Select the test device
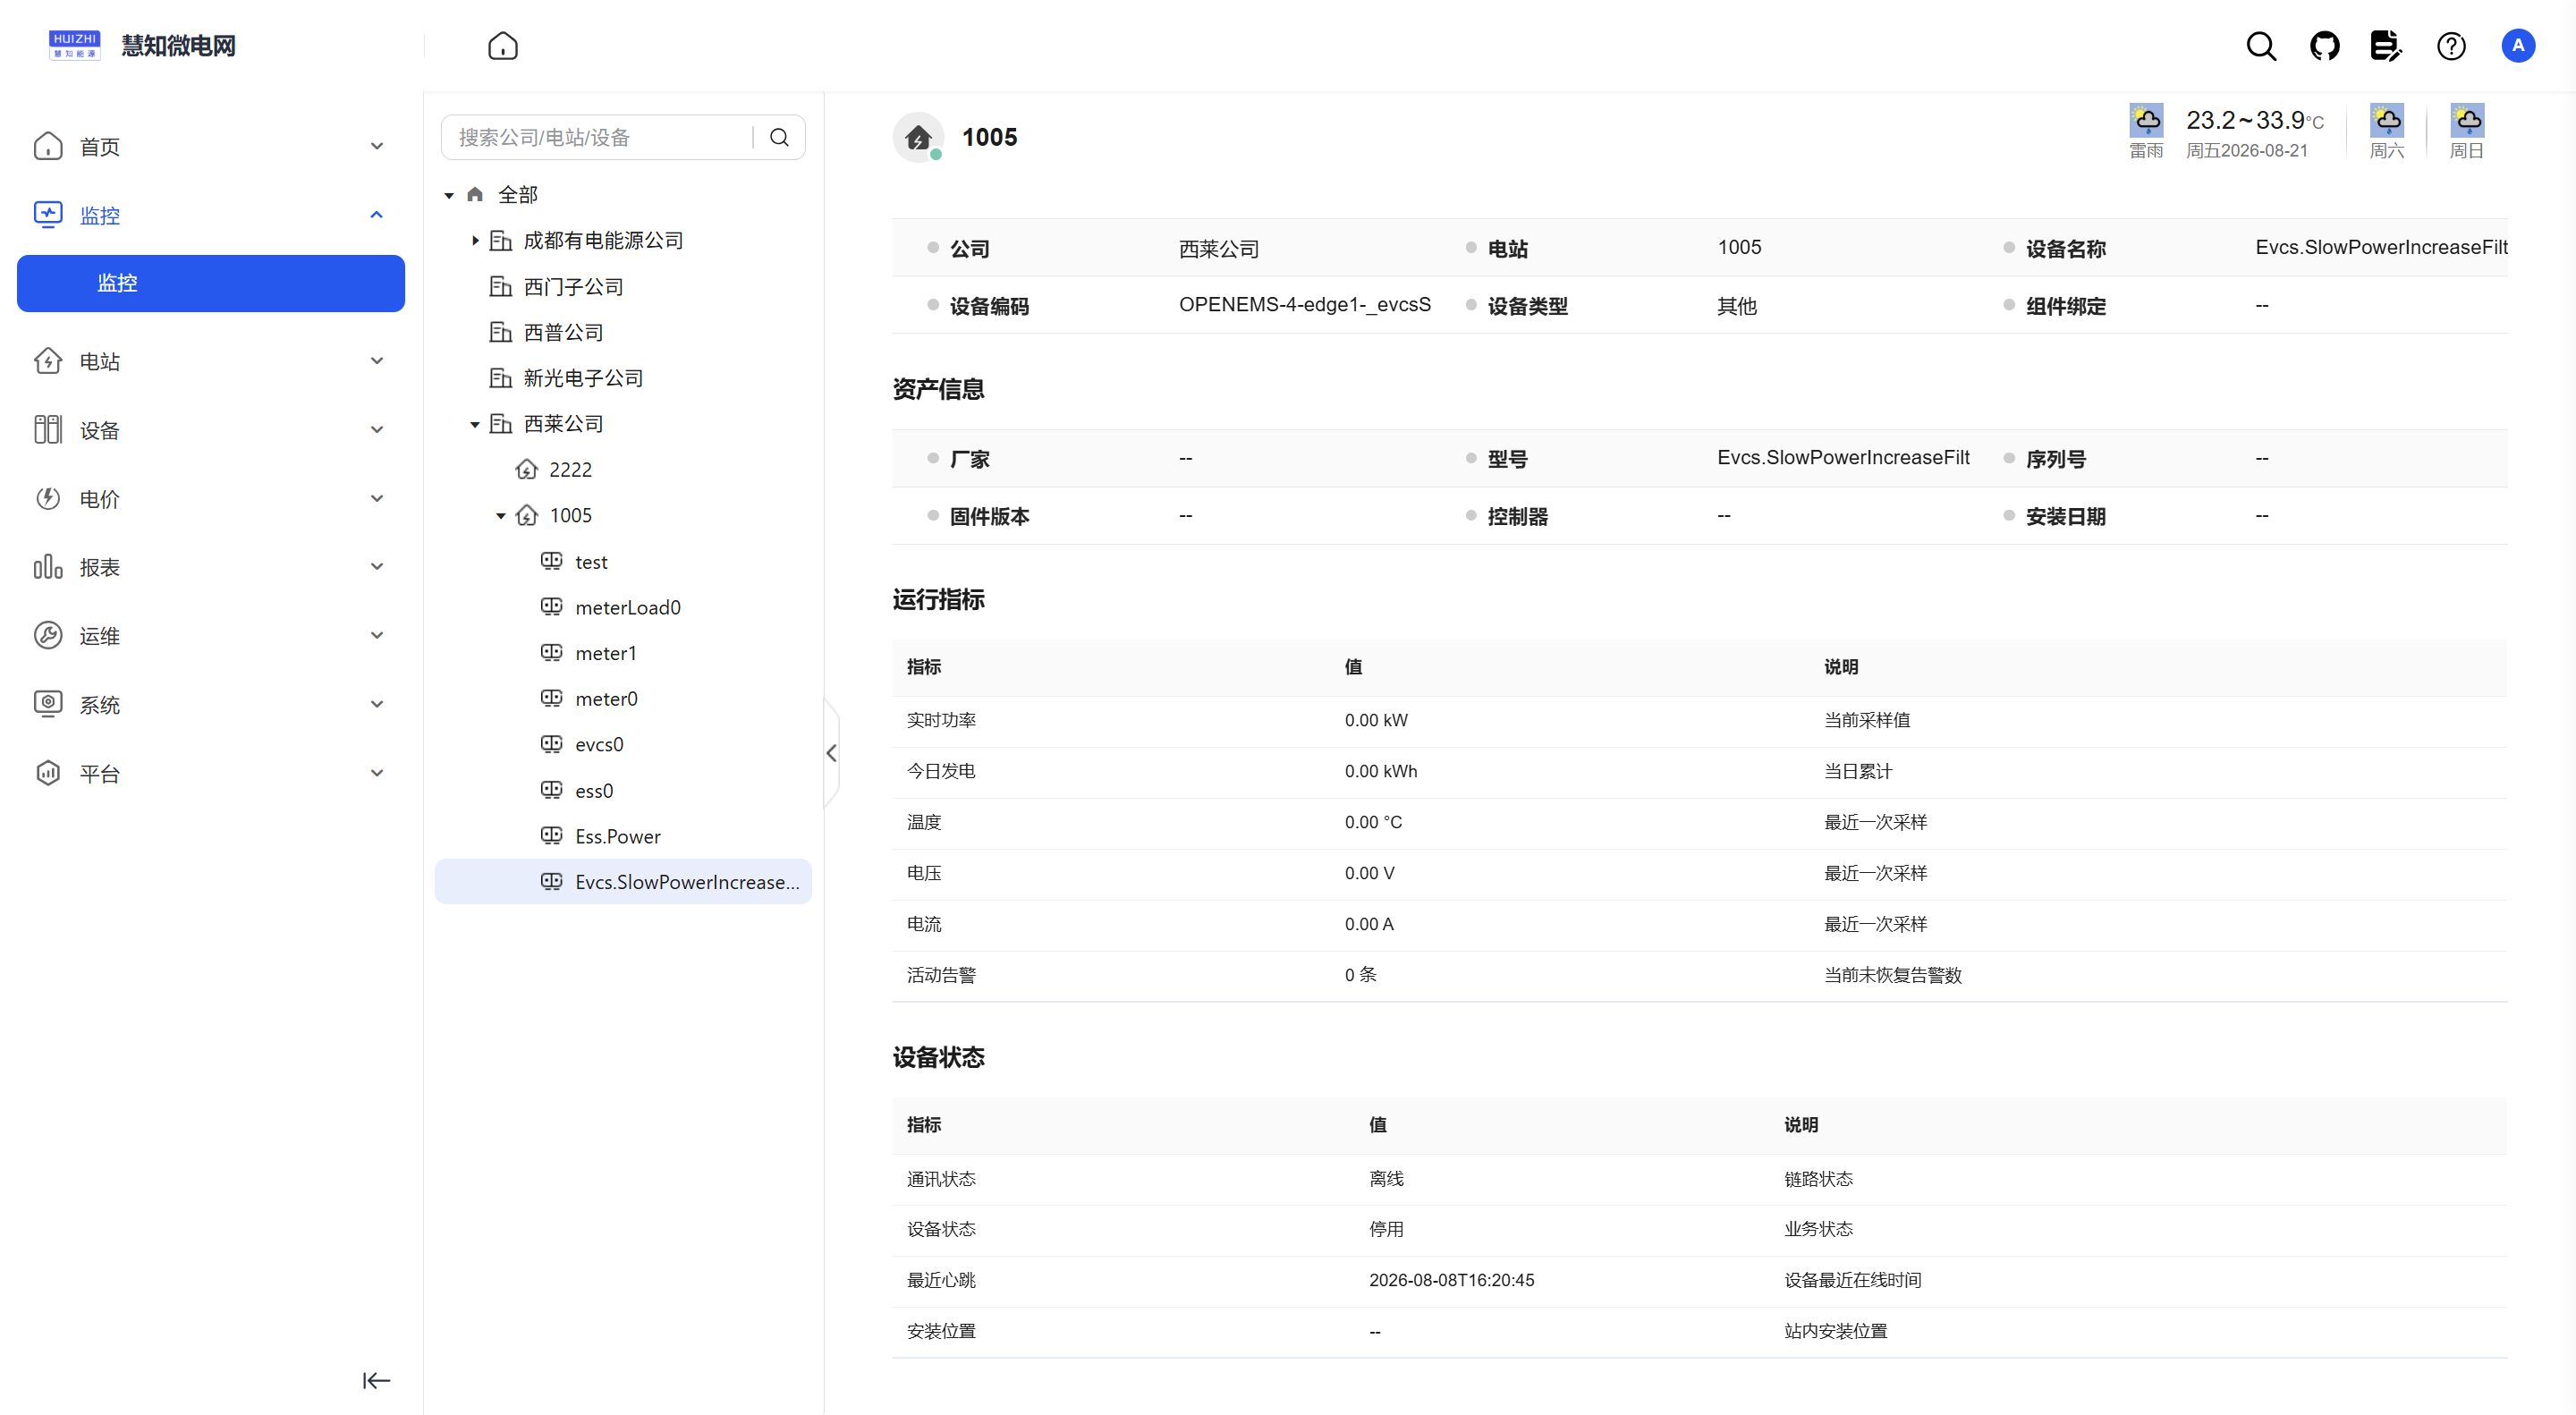This screenshot has height=1415, width=2576. [x=591, y=562]
